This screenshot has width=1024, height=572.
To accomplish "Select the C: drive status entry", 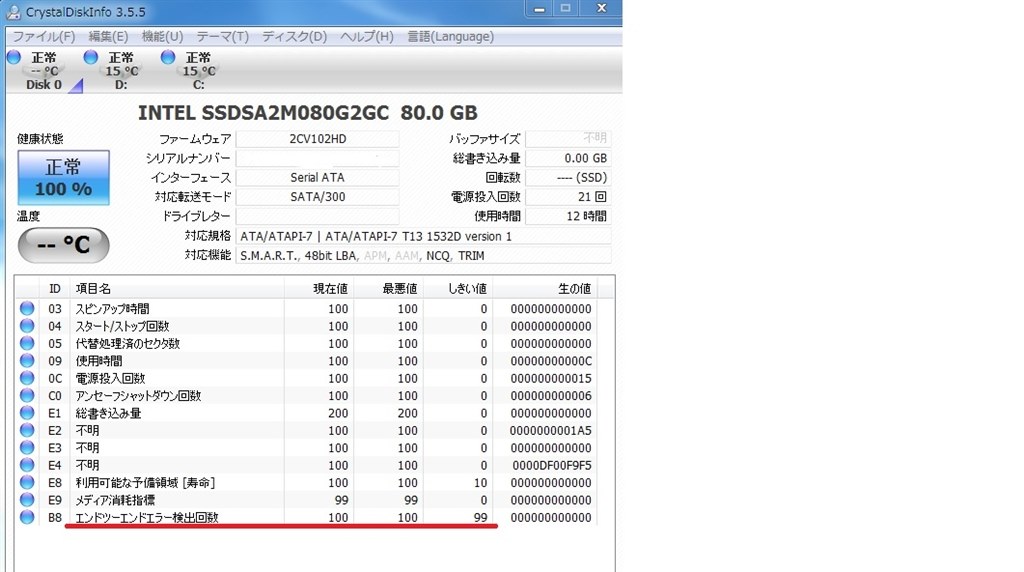I will (x=199, y=71).
